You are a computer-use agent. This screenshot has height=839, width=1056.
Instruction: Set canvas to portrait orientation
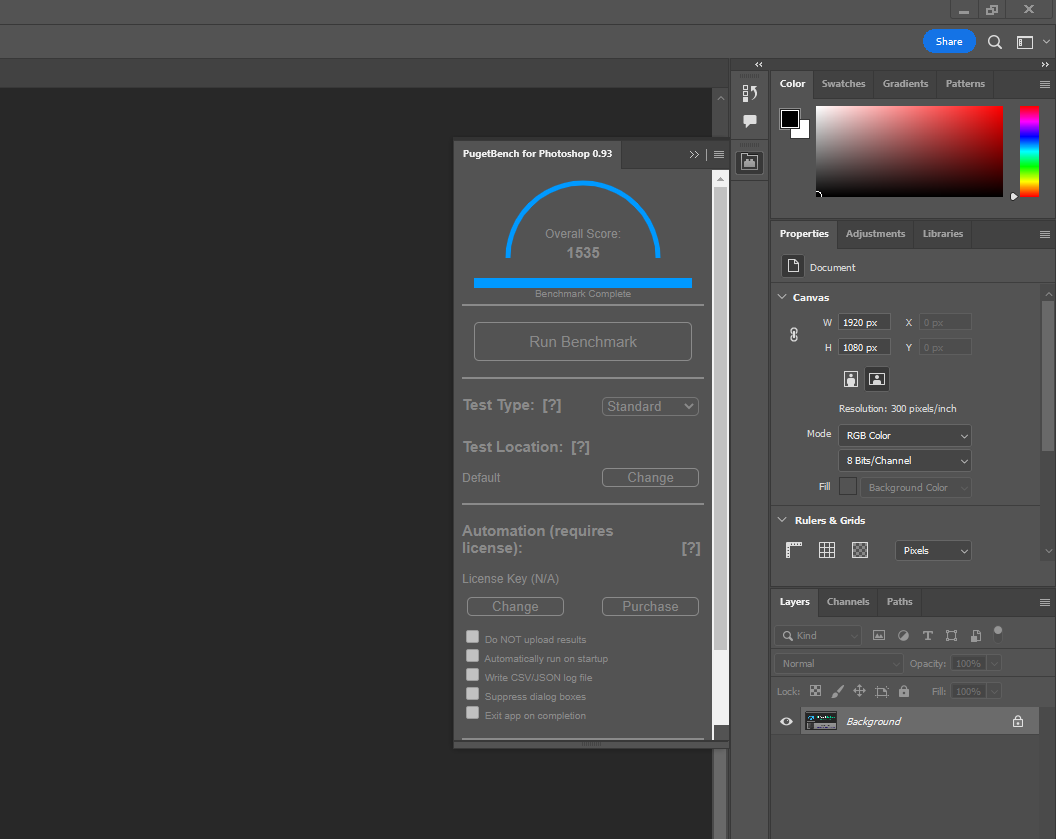coord(850,379)
